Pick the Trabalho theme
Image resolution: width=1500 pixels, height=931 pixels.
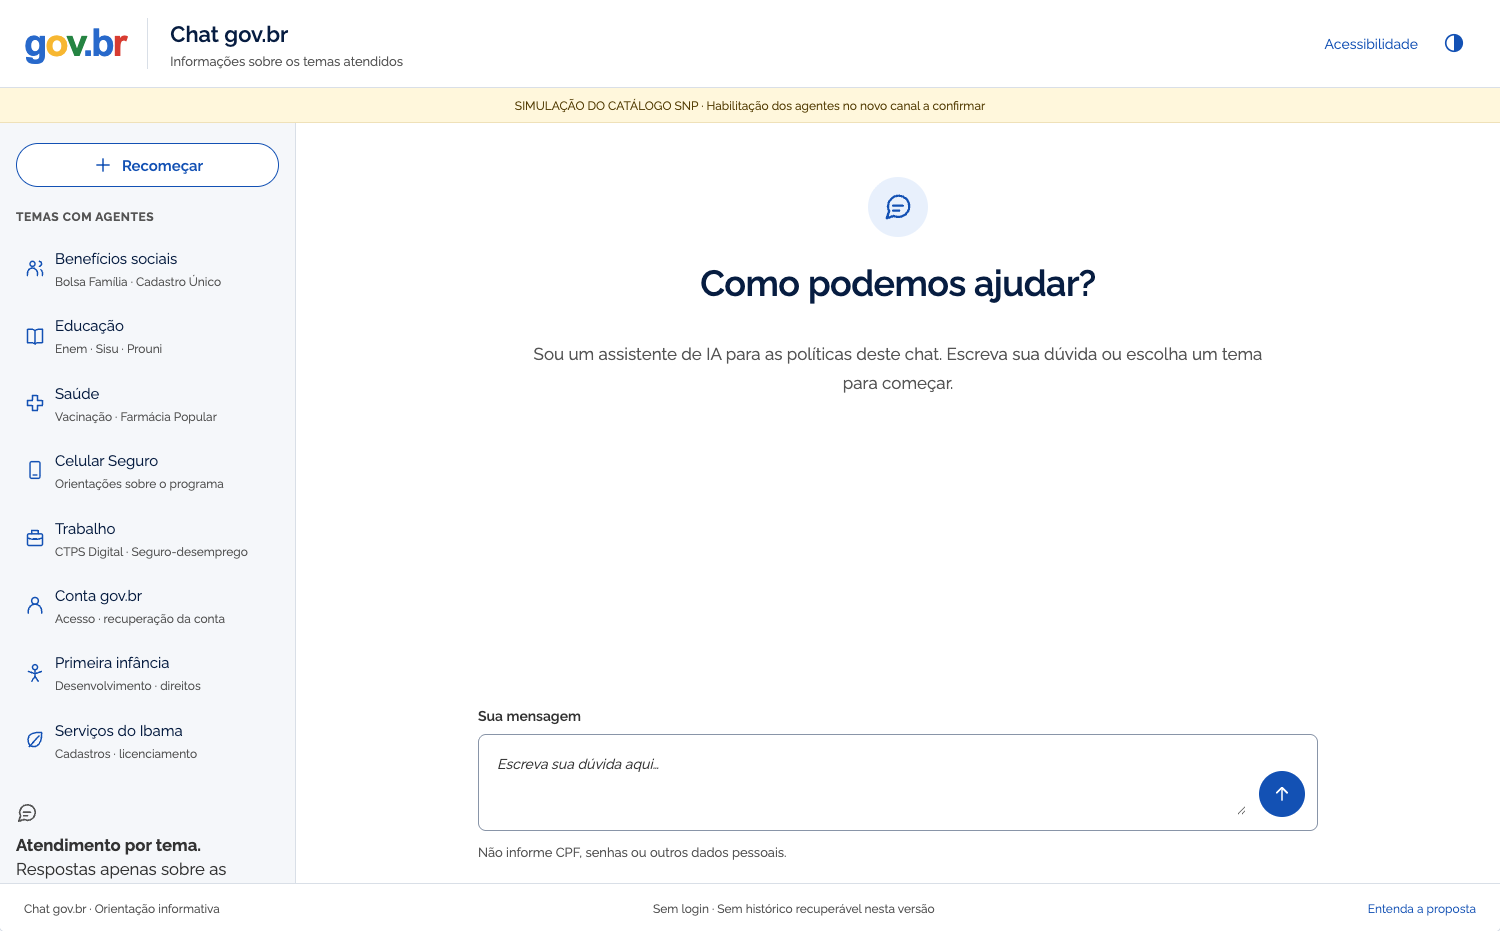pos(147,539)
